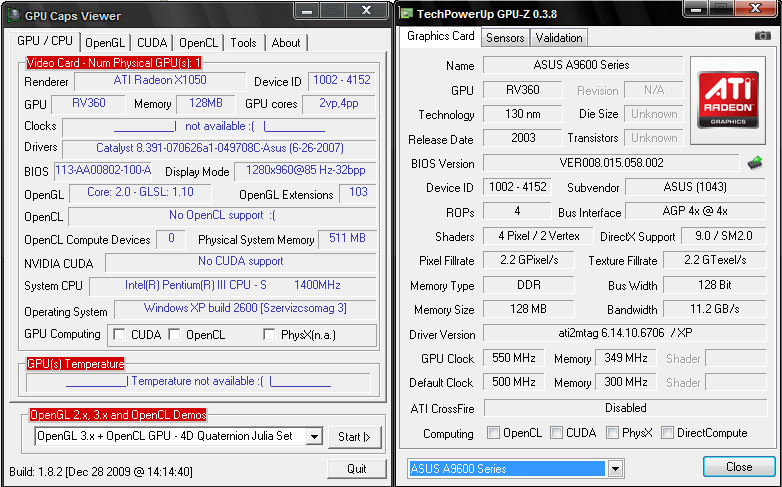Click the Quit button in GPU Caps Viewer
This screenshot has width=782, height=487.
point(357,469)
